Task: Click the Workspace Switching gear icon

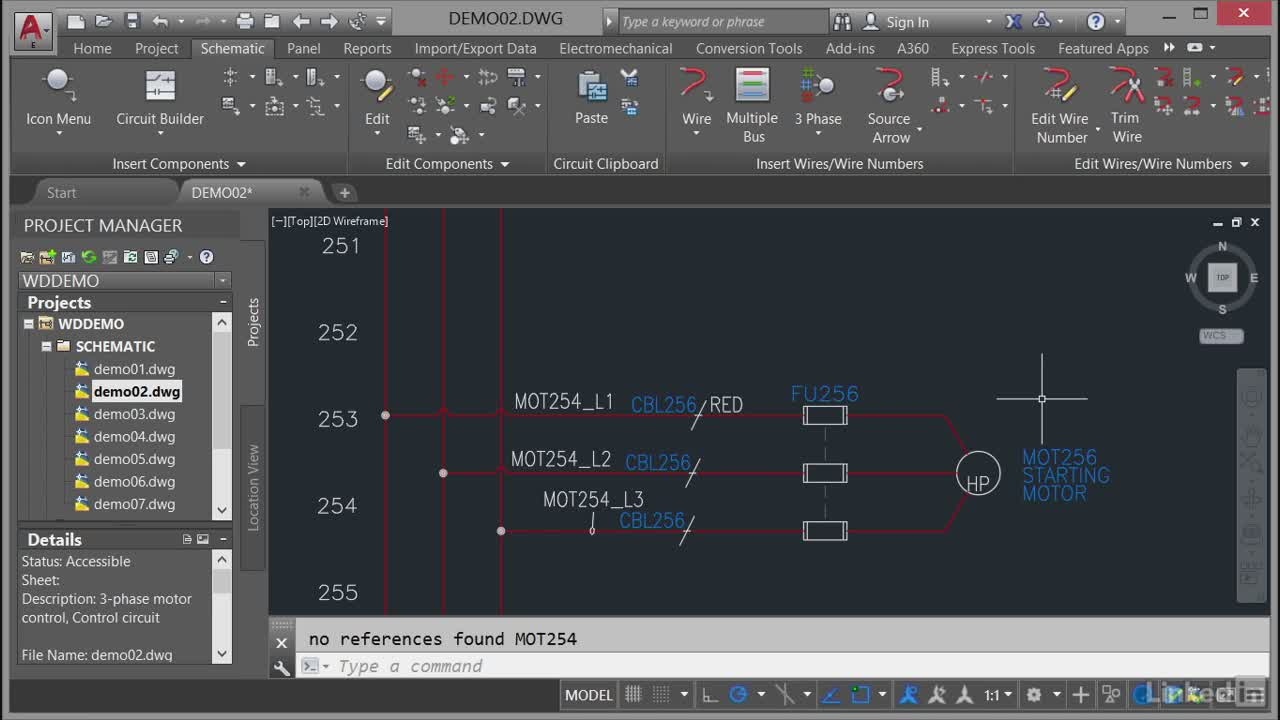Action: [1033, 694]
